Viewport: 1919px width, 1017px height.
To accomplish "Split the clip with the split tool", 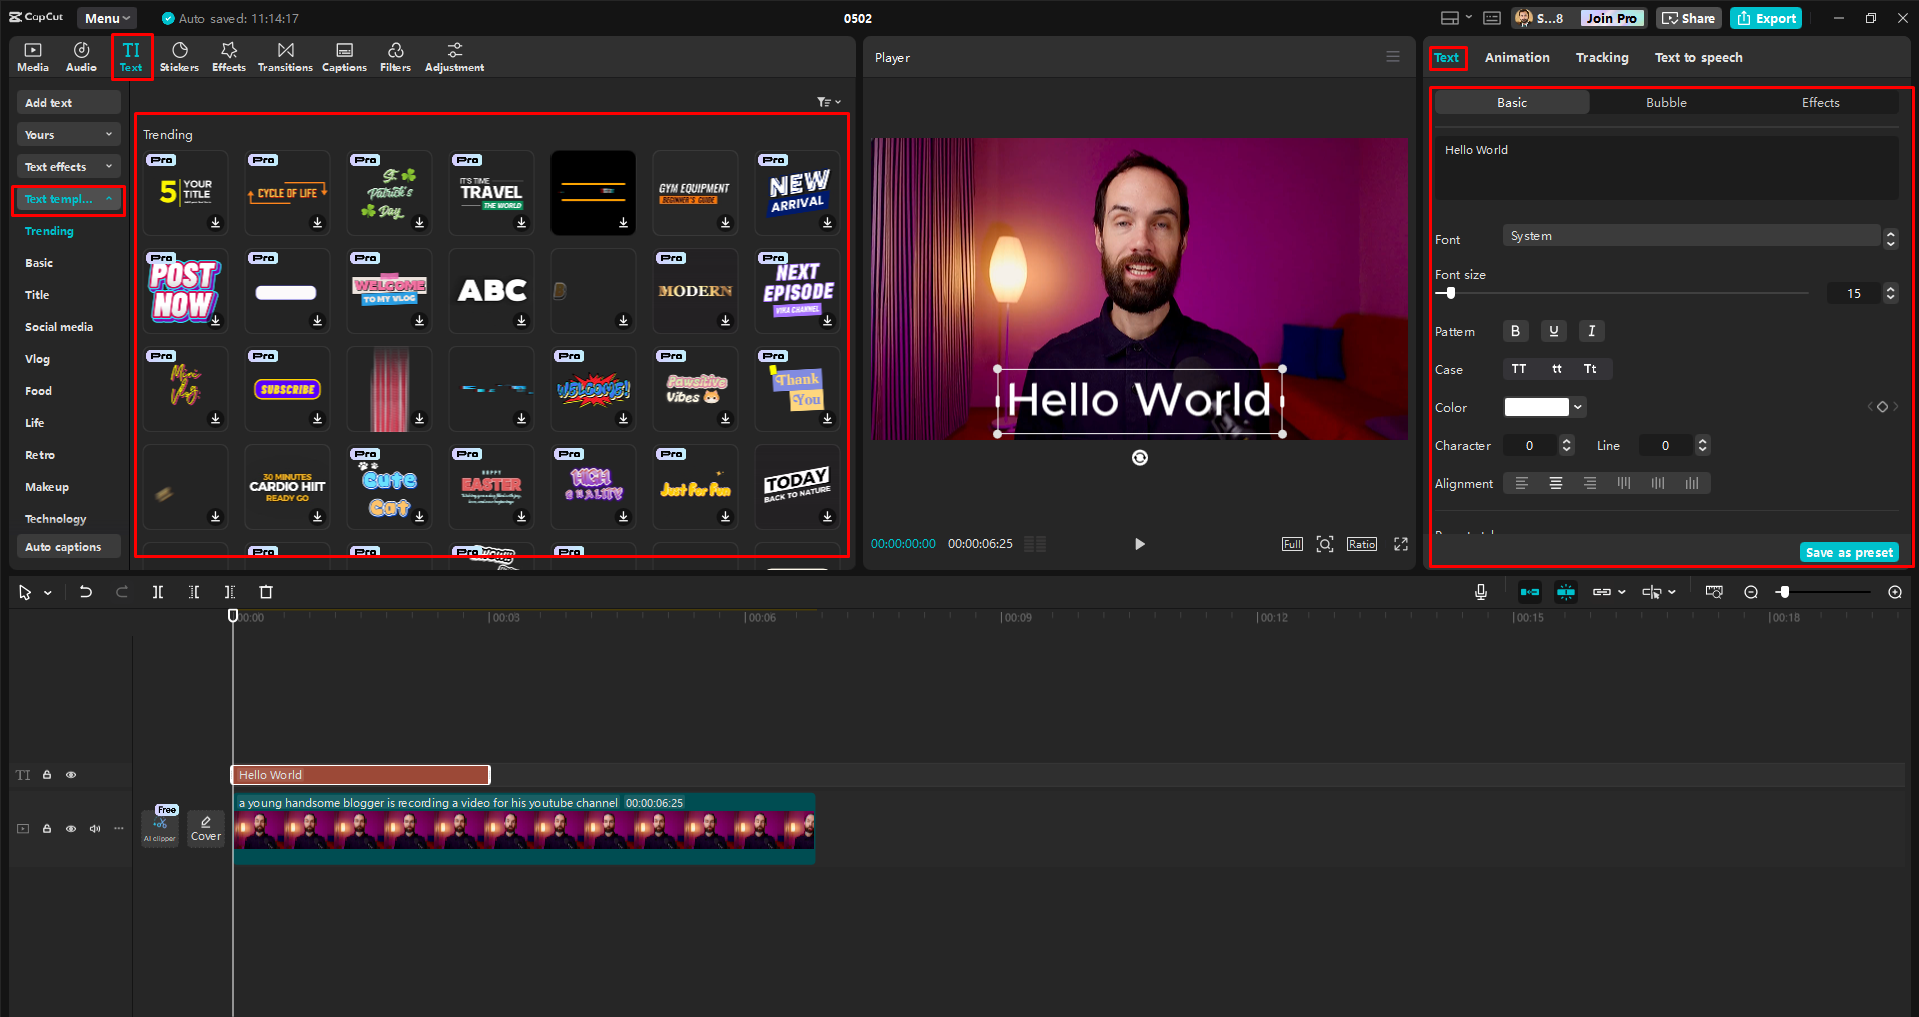I will [x=158, y=591].
